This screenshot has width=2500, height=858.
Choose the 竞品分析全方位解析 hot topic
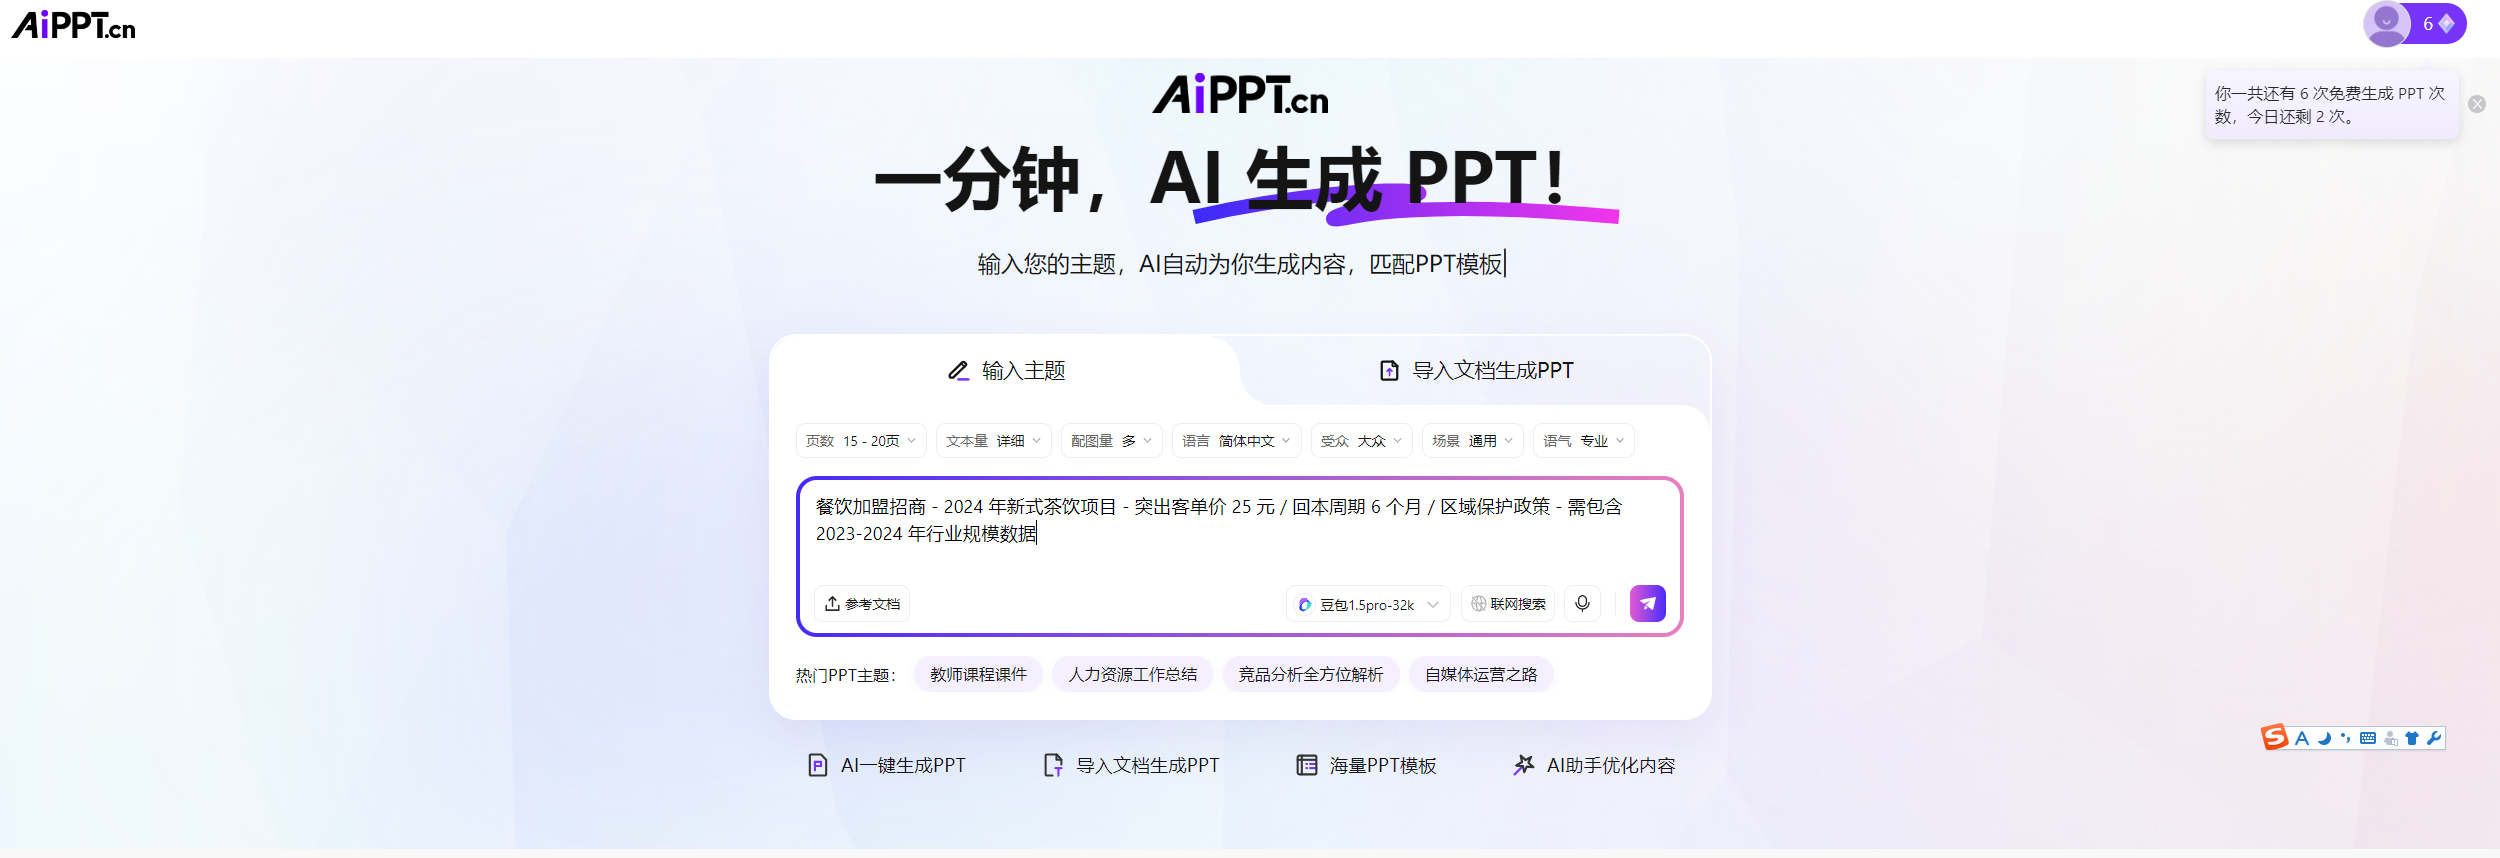tap(1310, 675)
